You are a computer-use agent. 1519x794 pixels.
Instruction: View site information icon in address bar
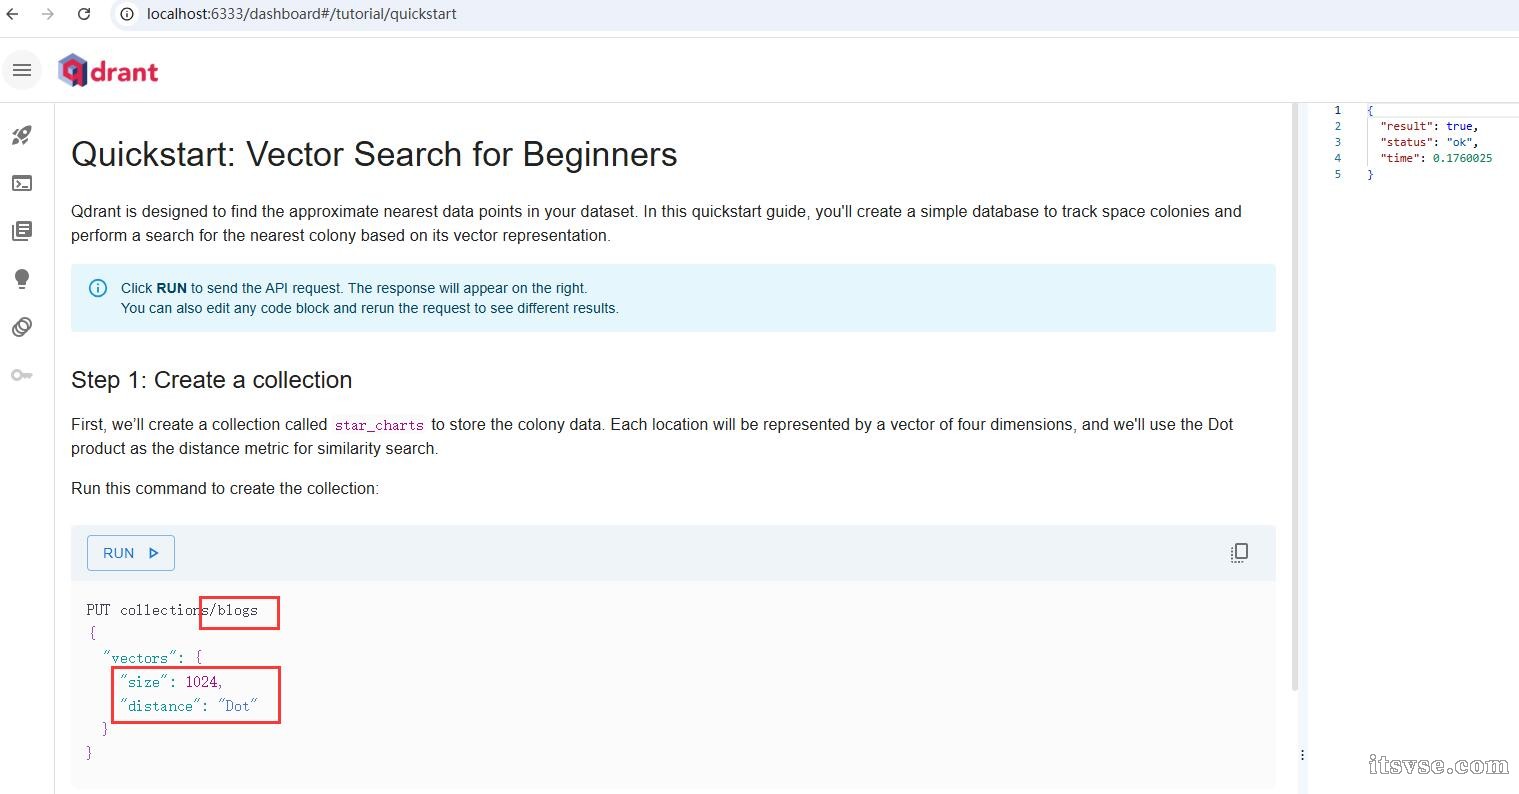(x=127, y=14)
